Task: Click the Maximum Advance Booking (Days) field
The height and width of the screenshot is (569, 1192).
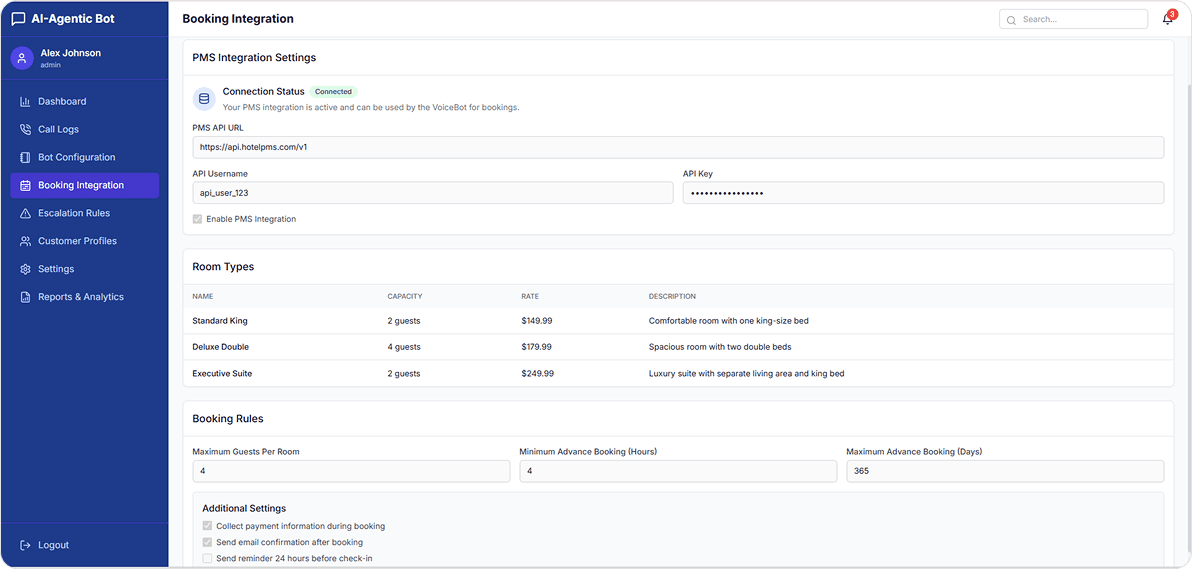Action: [1004, 471]
